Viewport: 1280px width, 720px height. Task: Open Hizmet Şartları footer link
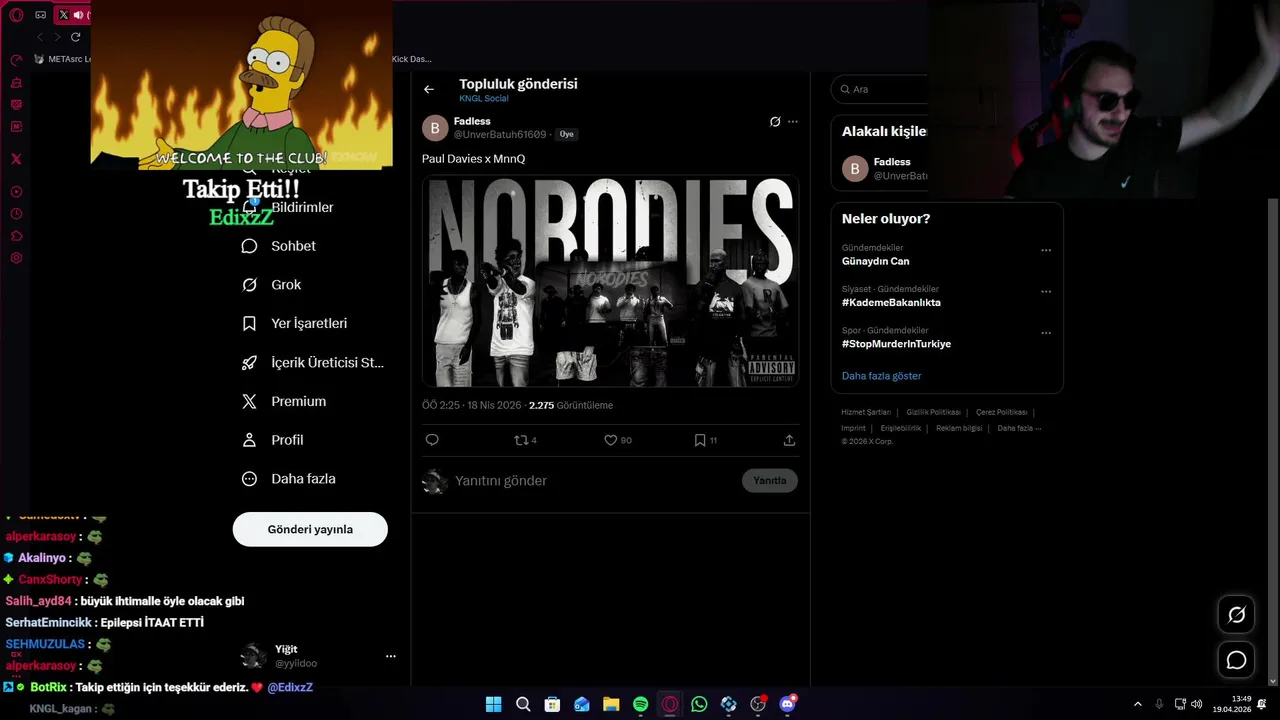866,412
